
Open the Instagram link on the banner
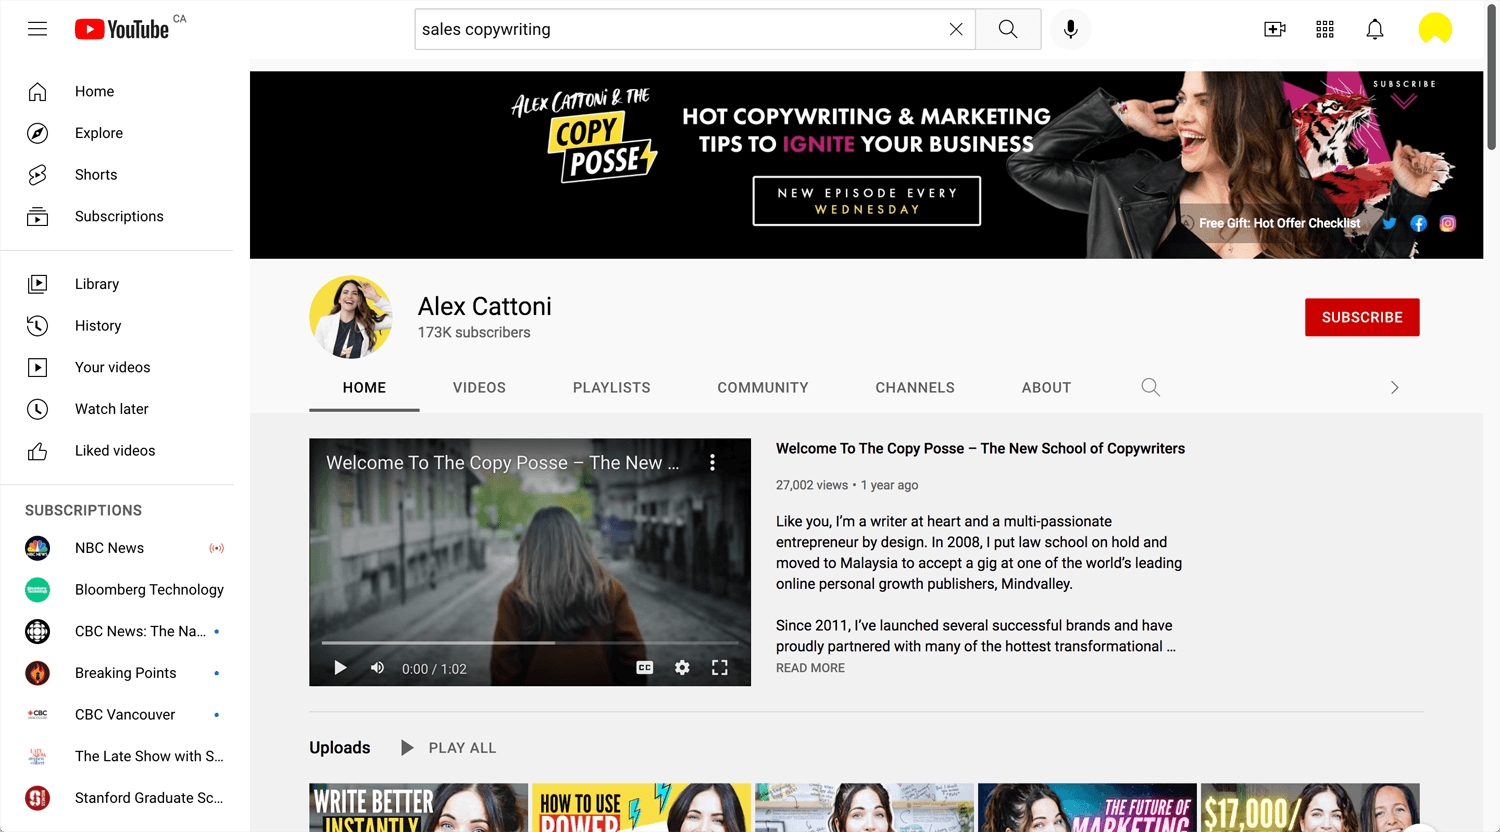click(x=1447, y=224)
